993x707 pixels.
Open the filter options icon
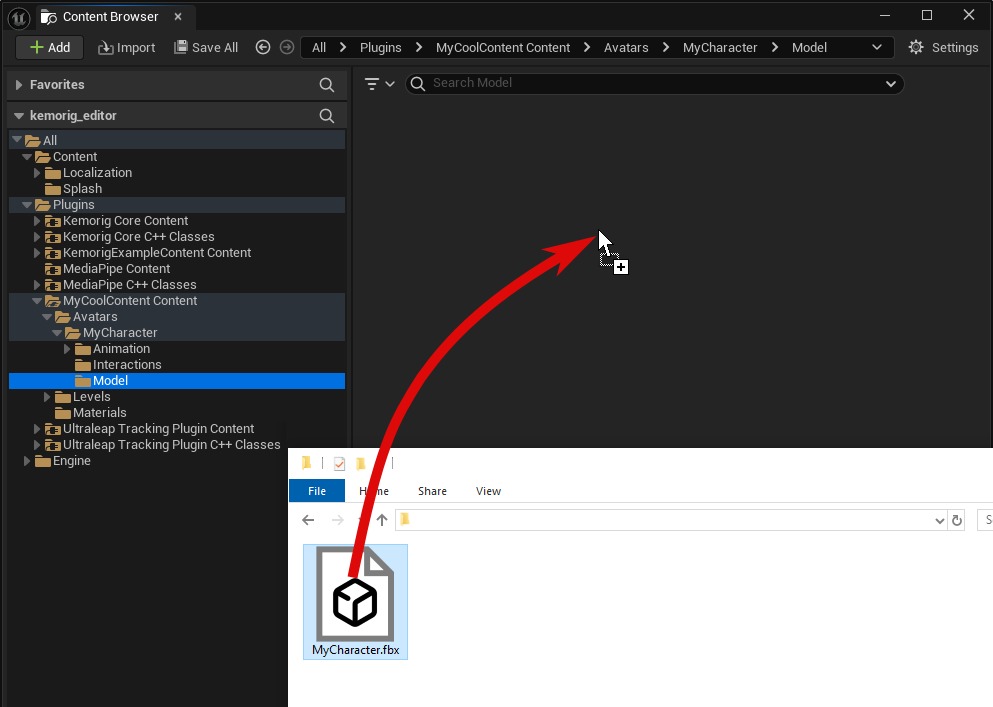point(378,84)
